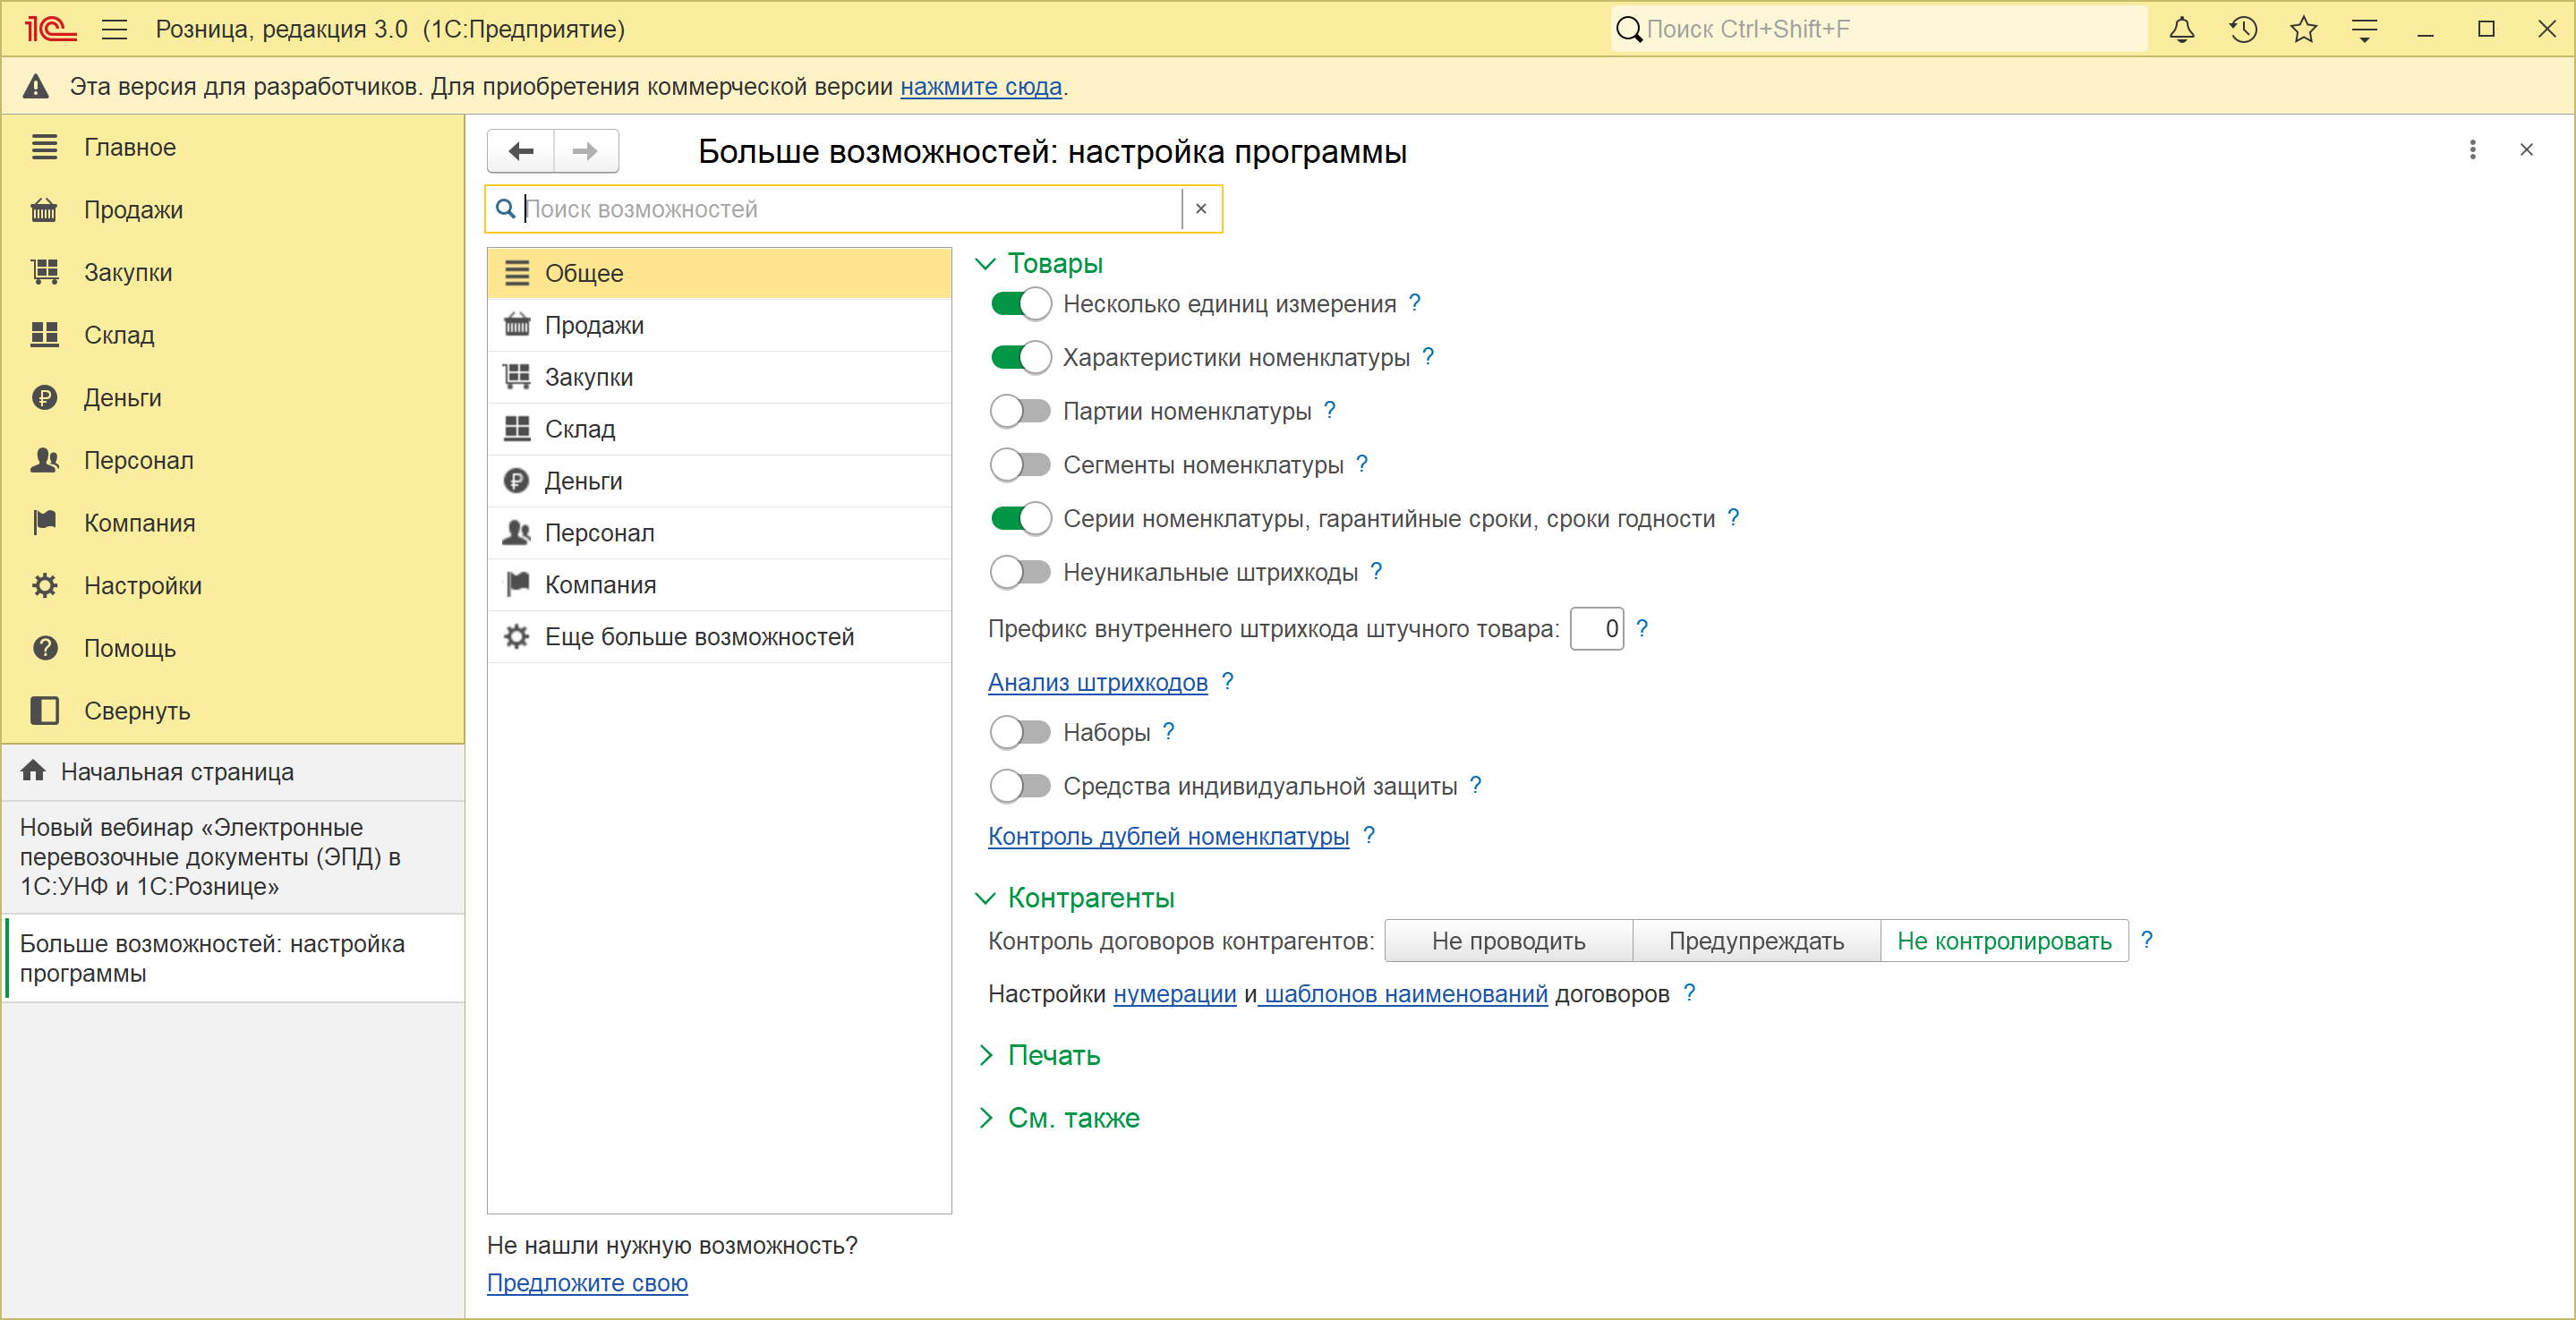2576x1320 pixels.
Task: Click the 1C logo icon
Action: click(x=50, y=29)
